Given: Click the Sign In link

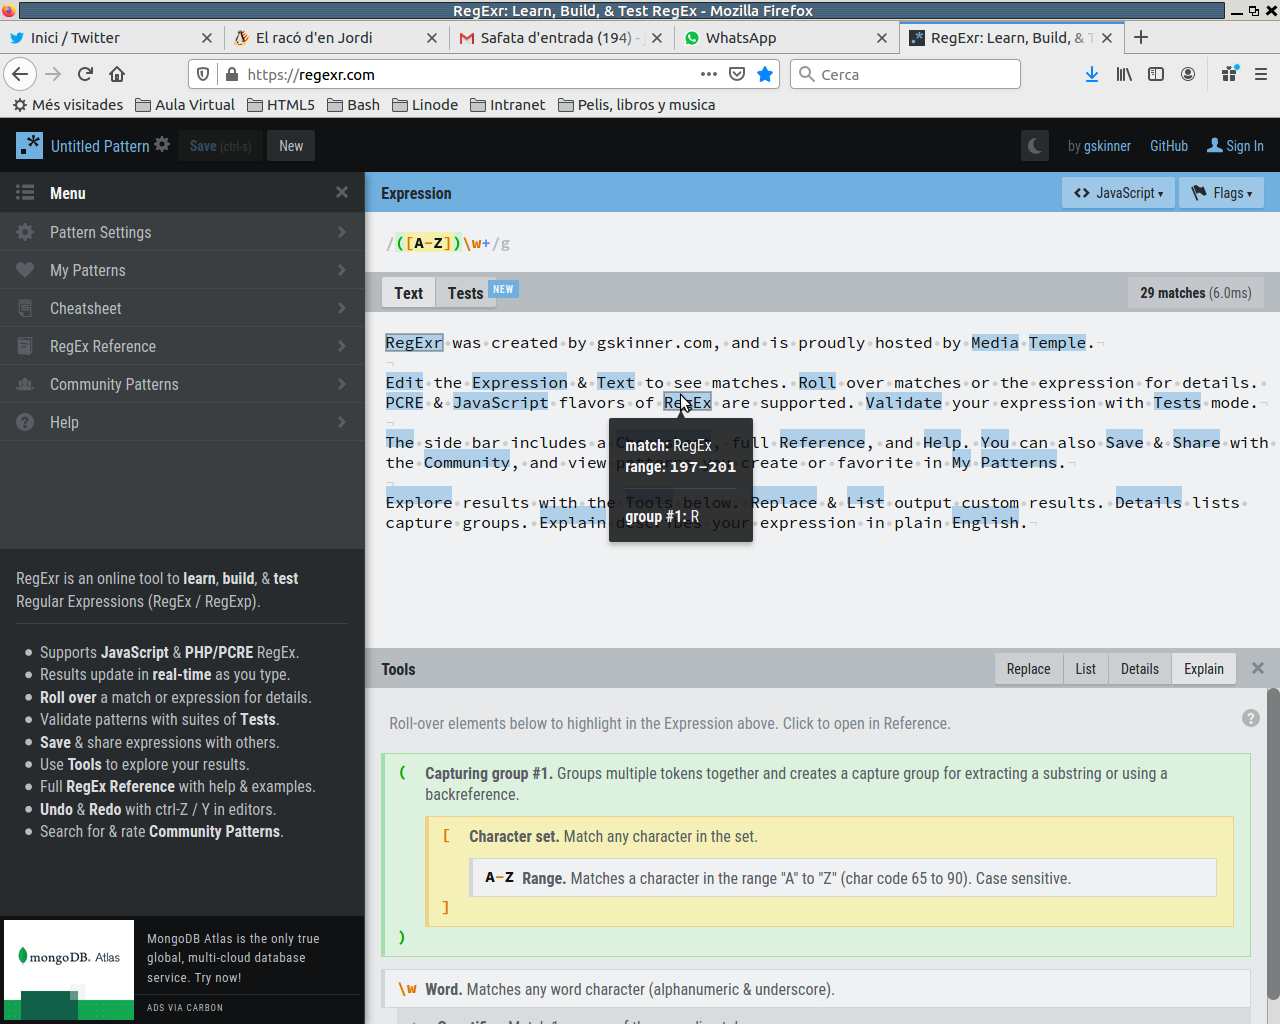Looking at the screenshot, I should click(x=1235, y=146).
